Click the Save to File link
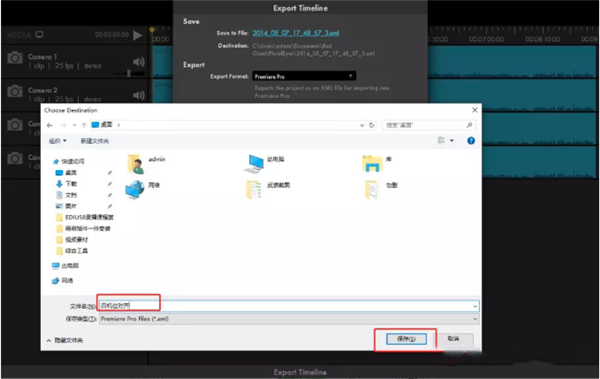The width and height of the screenshot is (600, 379). [x=295, y=33]
